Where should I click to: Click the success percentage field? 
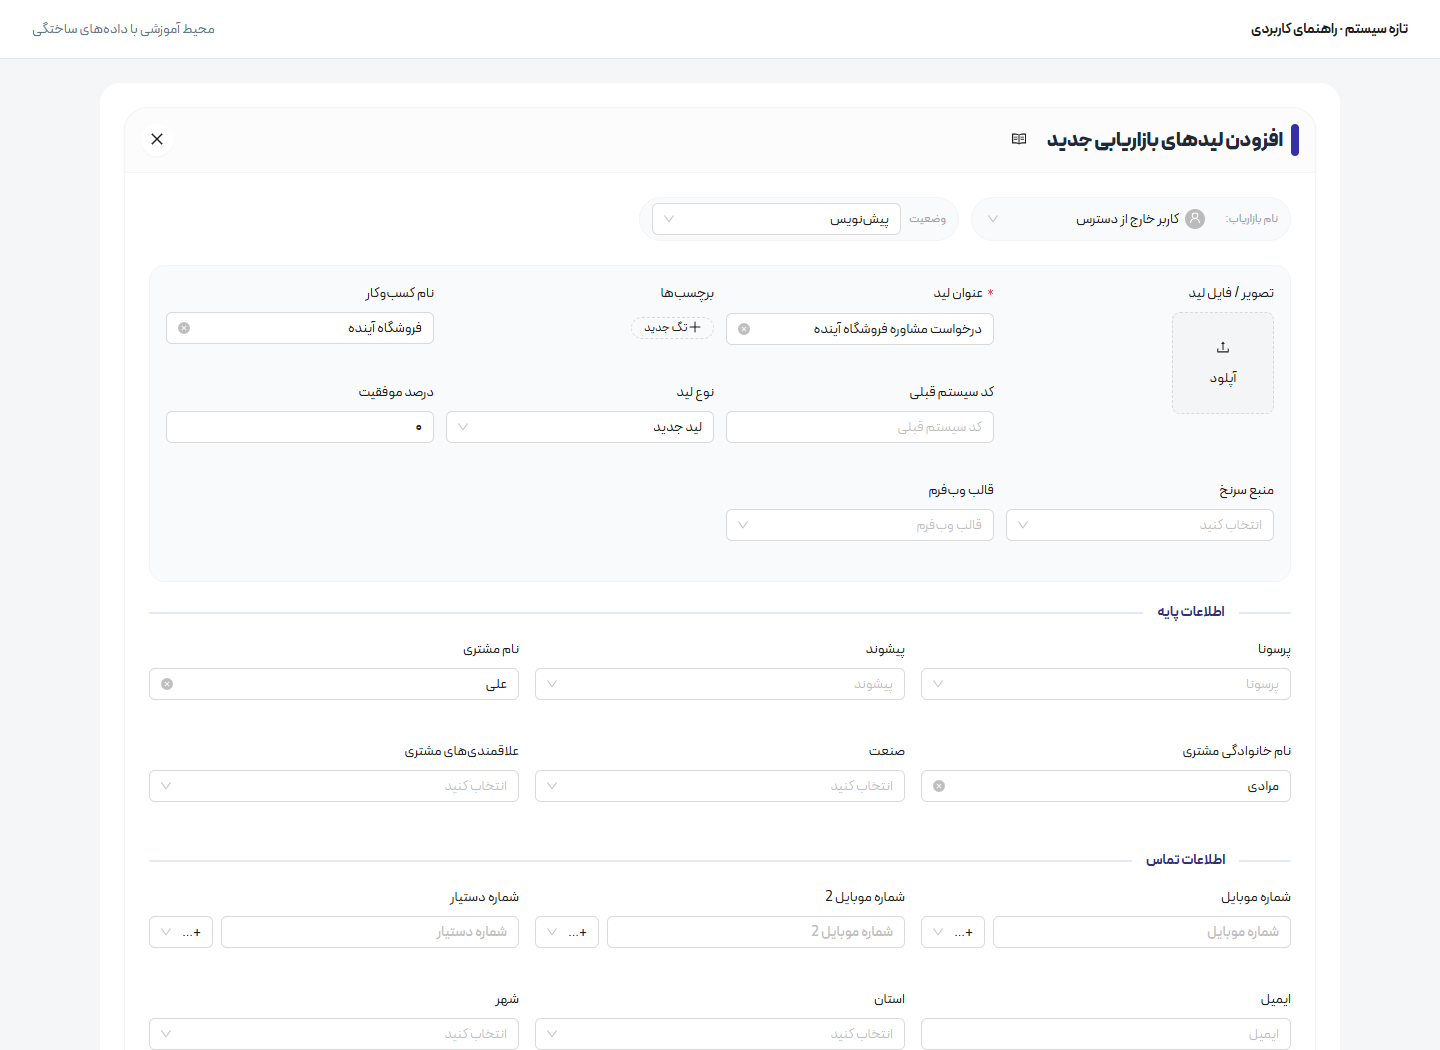[300, 427]
